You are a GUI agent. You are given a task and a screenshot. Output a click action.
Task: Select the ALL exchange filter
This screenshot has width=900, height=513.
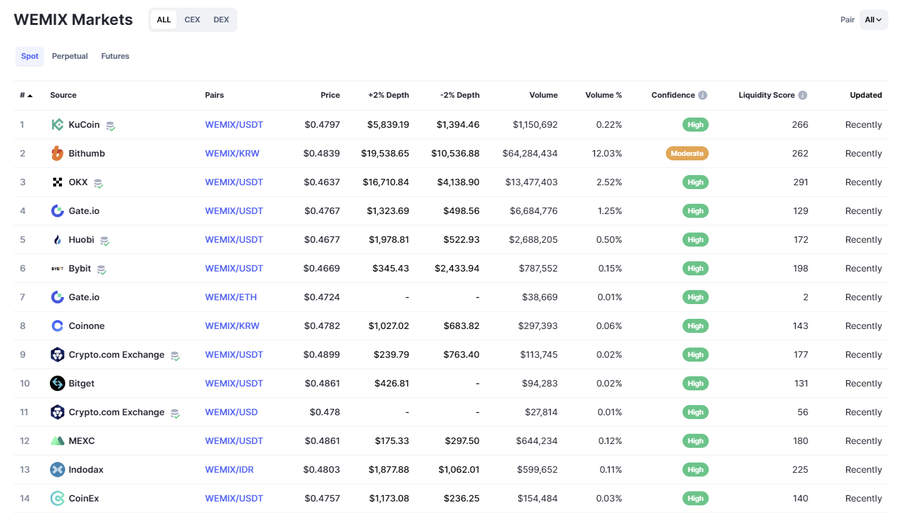click(x=164, y=20)
